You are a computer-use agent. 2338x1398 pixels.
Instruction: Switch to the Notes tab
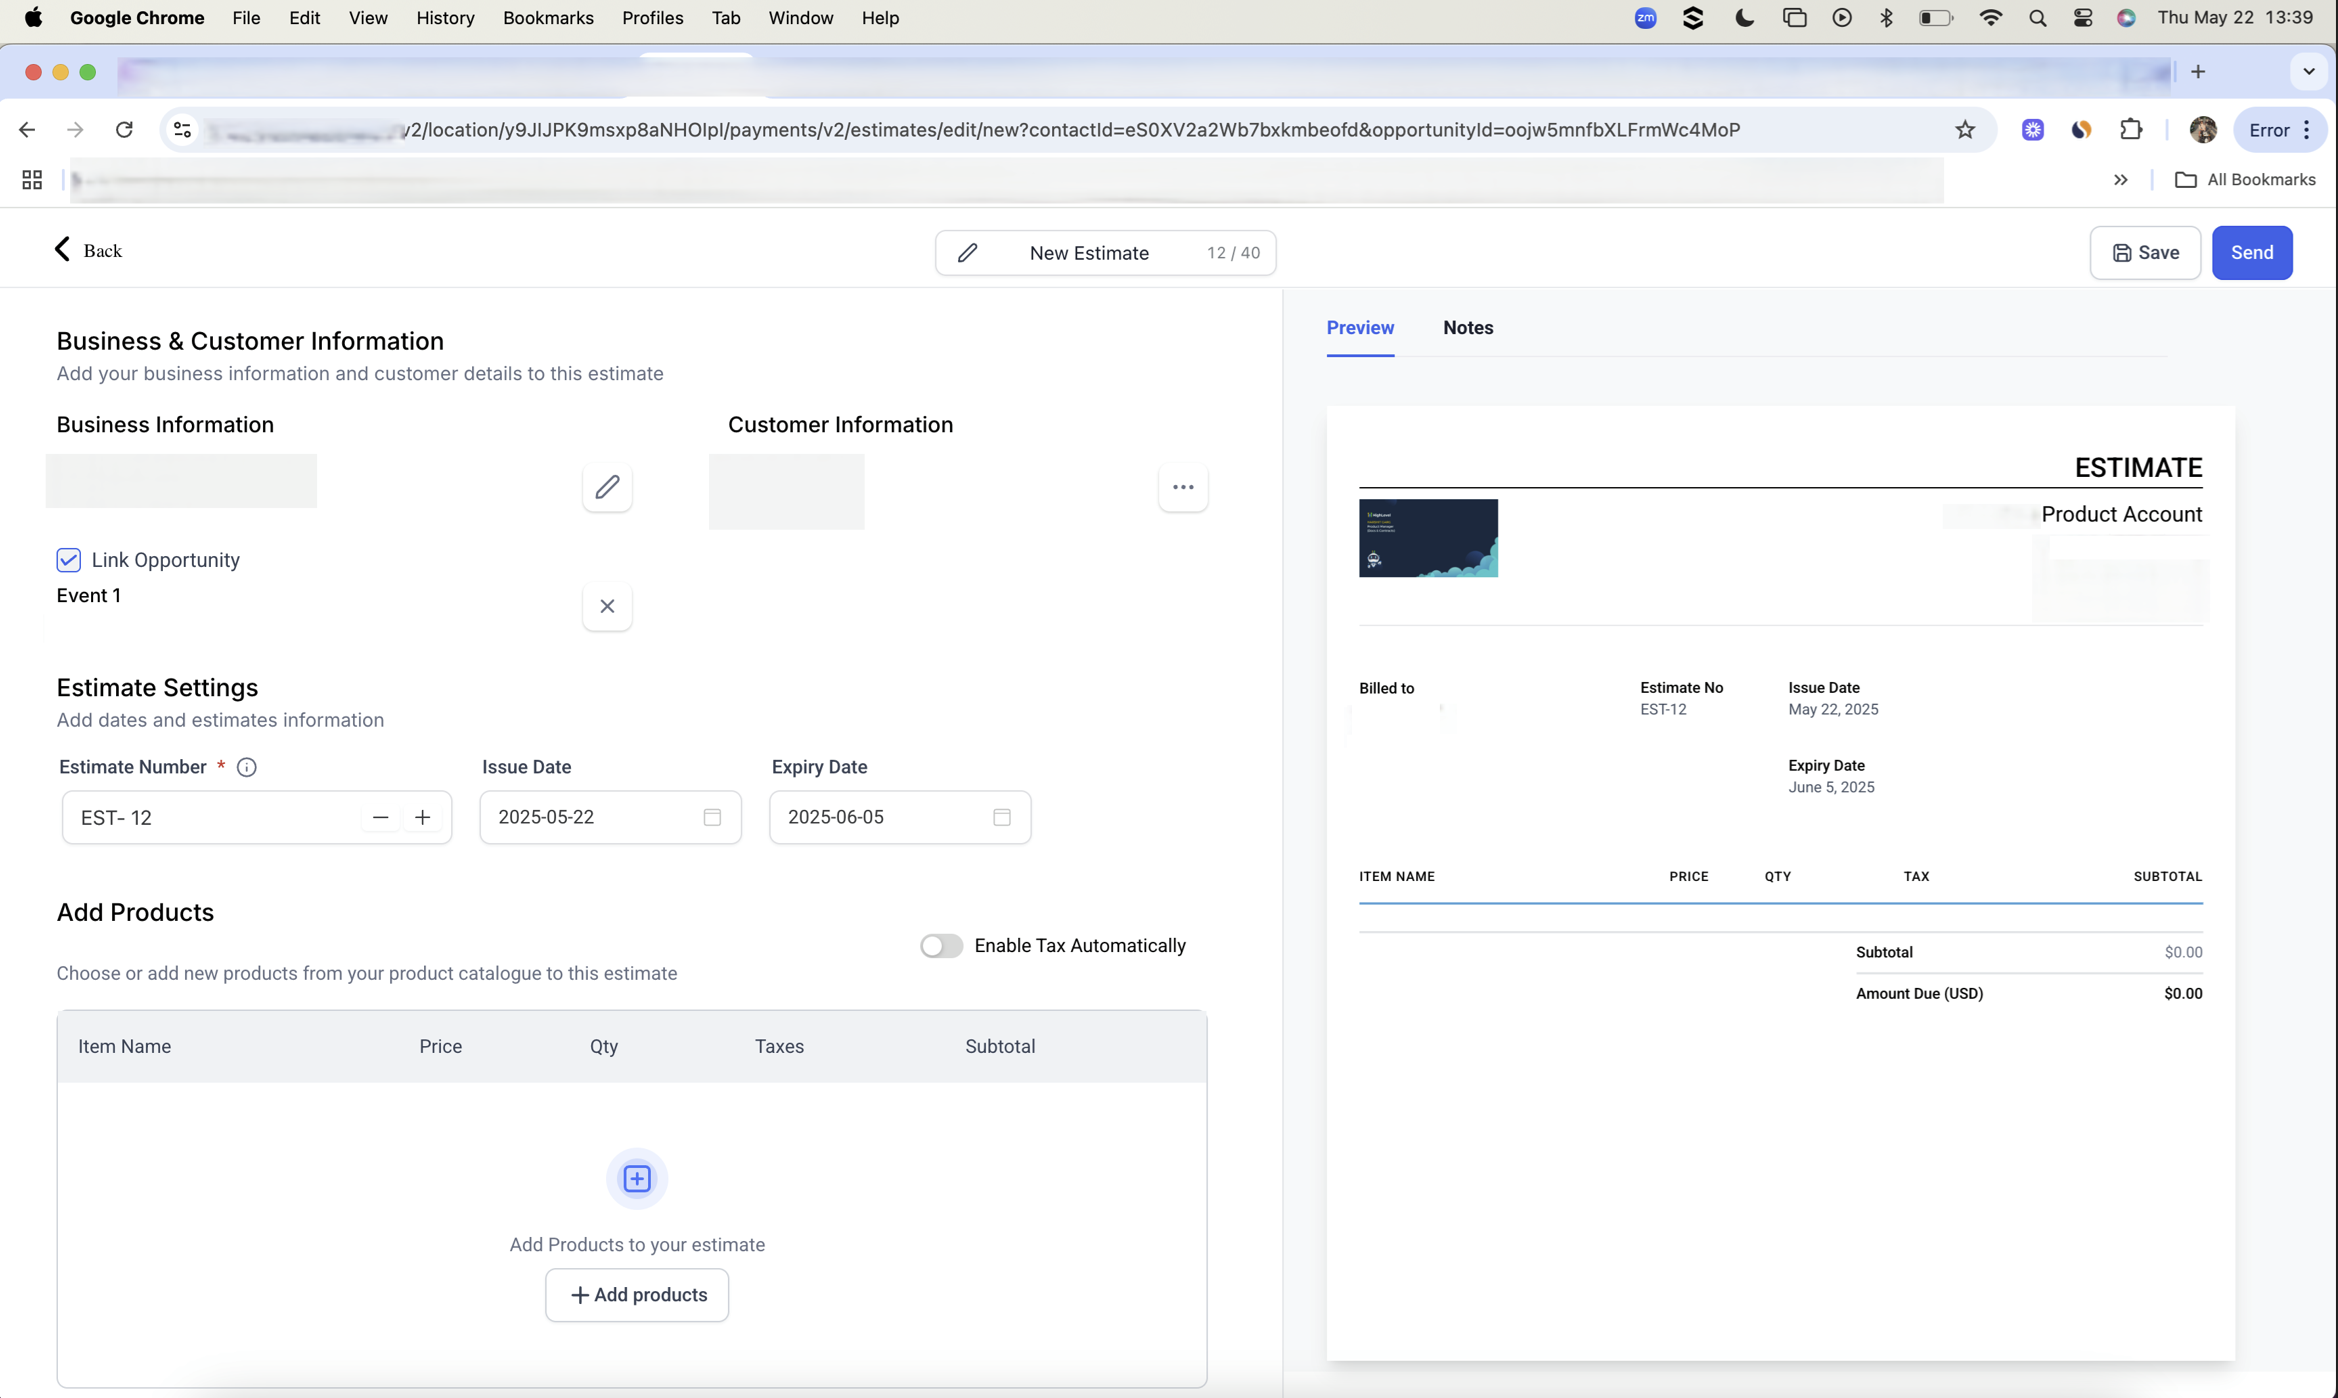(x=1467, y=328)
